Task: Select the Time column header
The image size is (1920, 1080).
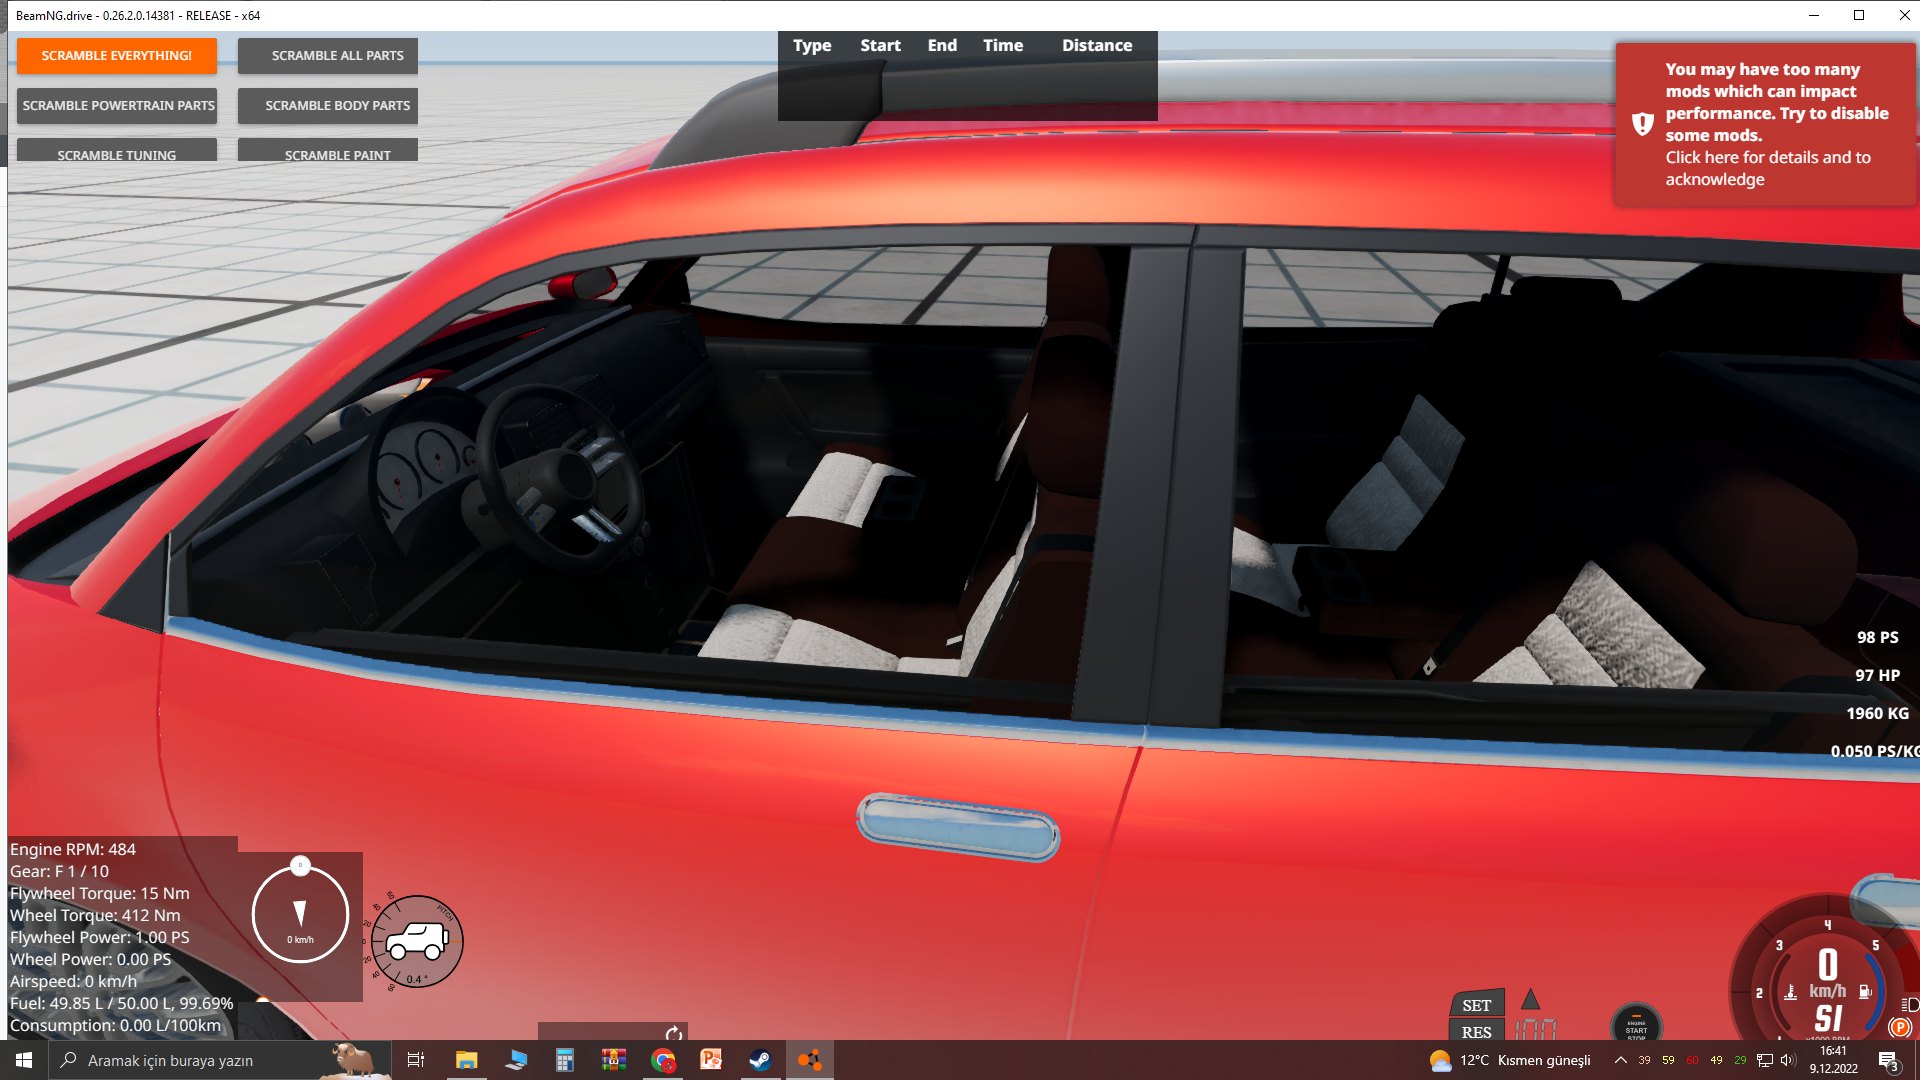Action: click(x=1003, y=45)
